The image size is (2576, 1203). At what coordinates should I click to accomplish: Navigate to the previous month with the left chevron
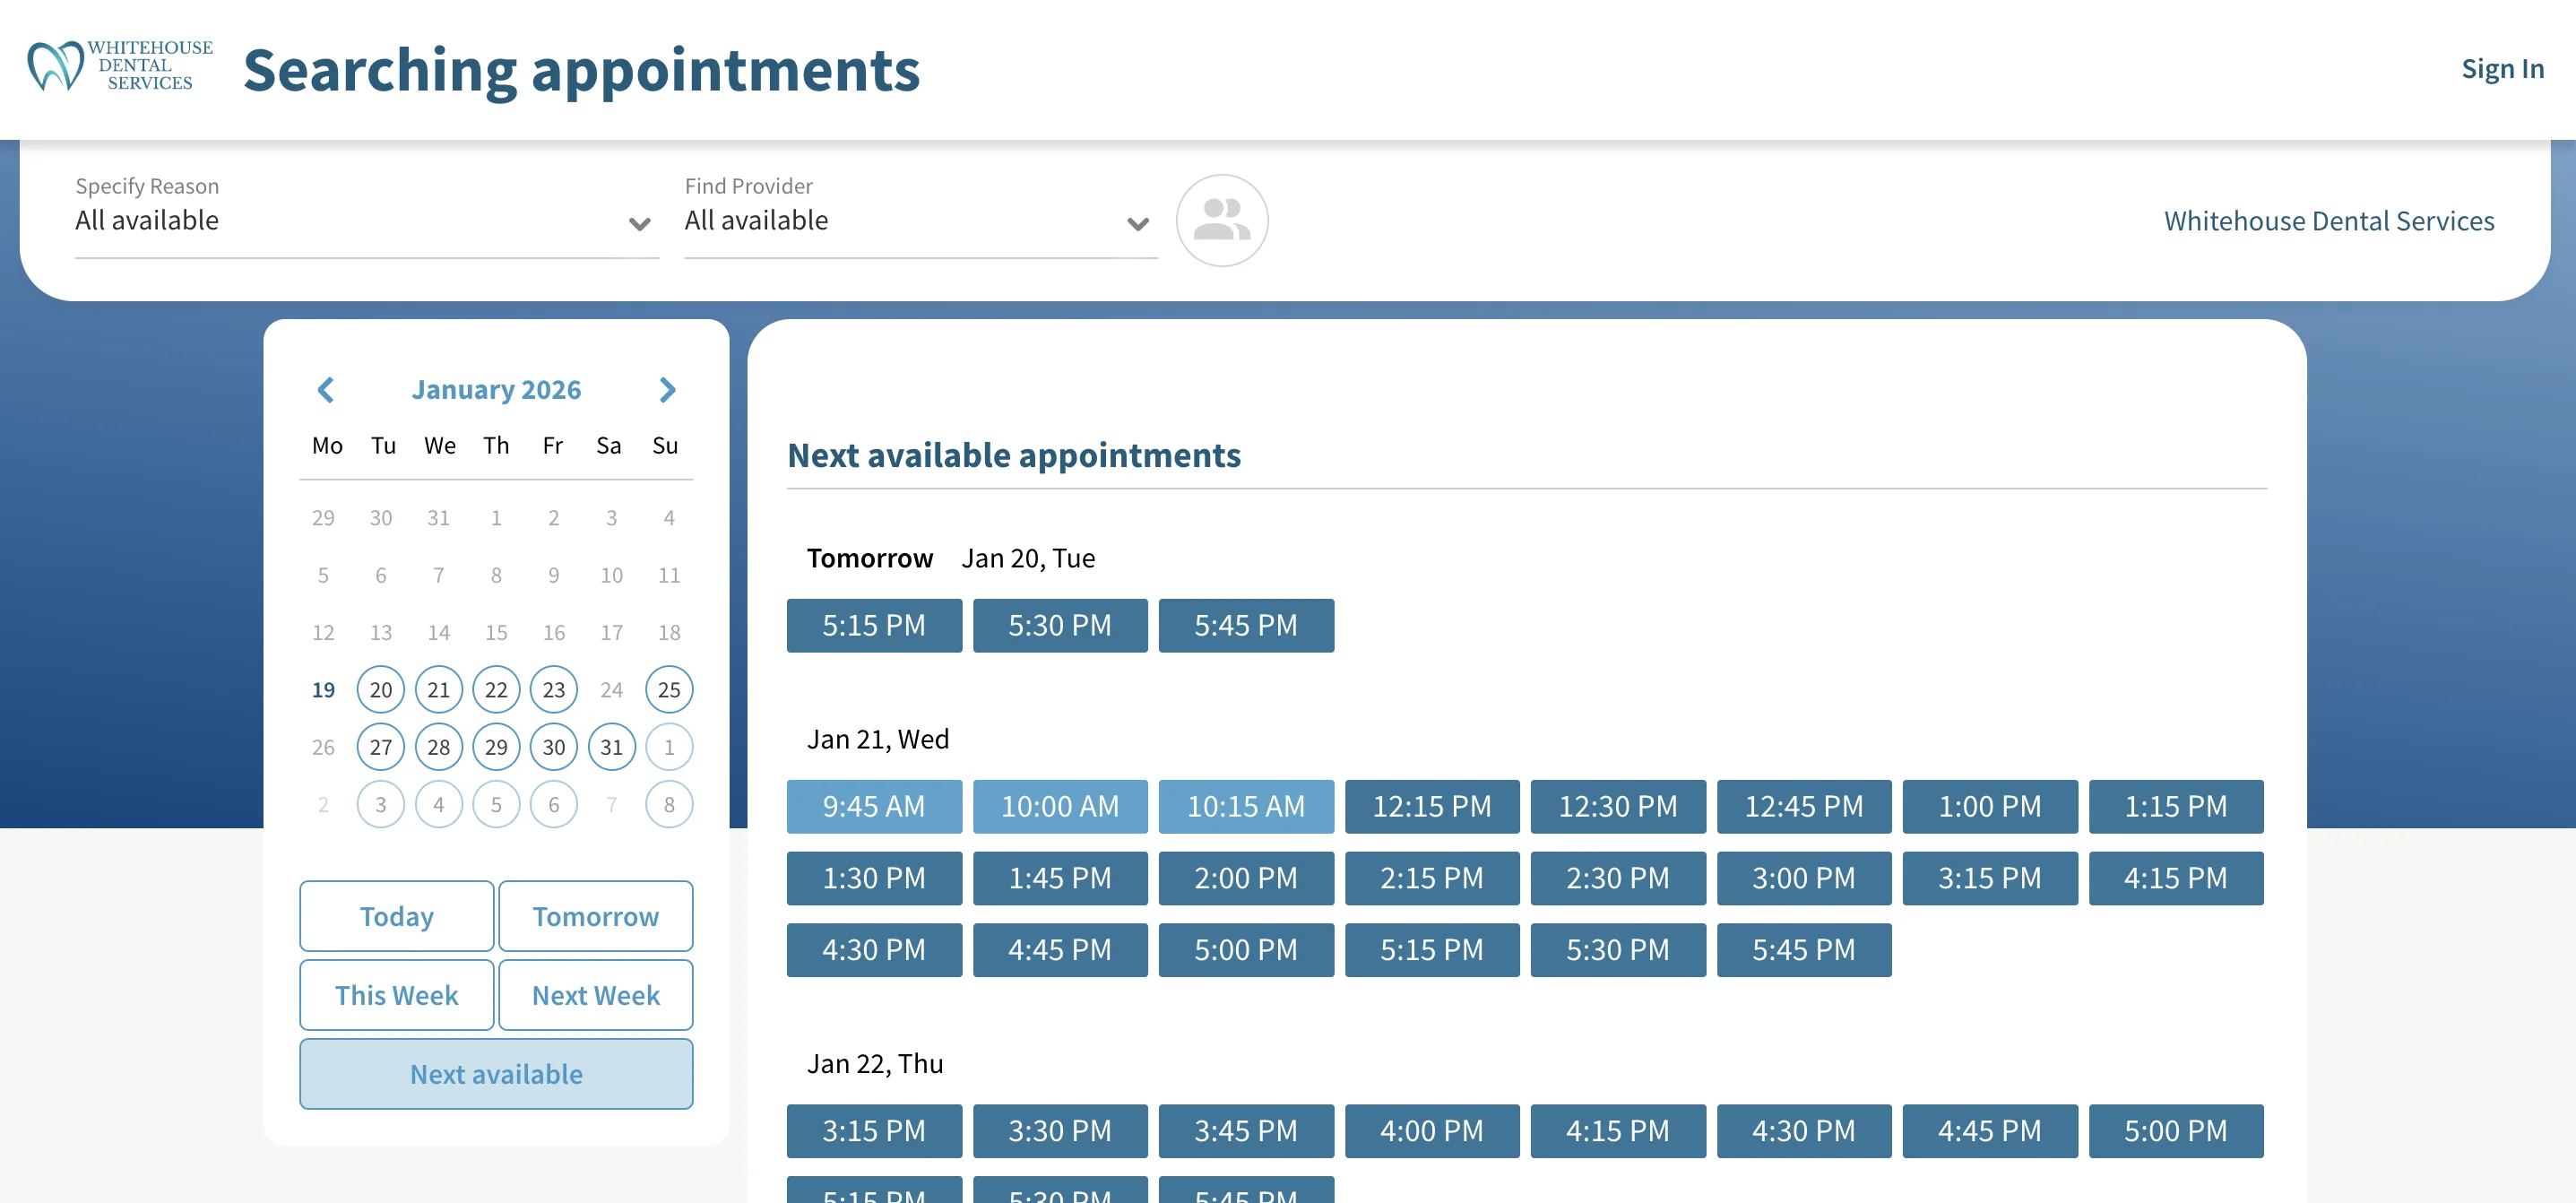pyautogui.click(x=326, y=390)
